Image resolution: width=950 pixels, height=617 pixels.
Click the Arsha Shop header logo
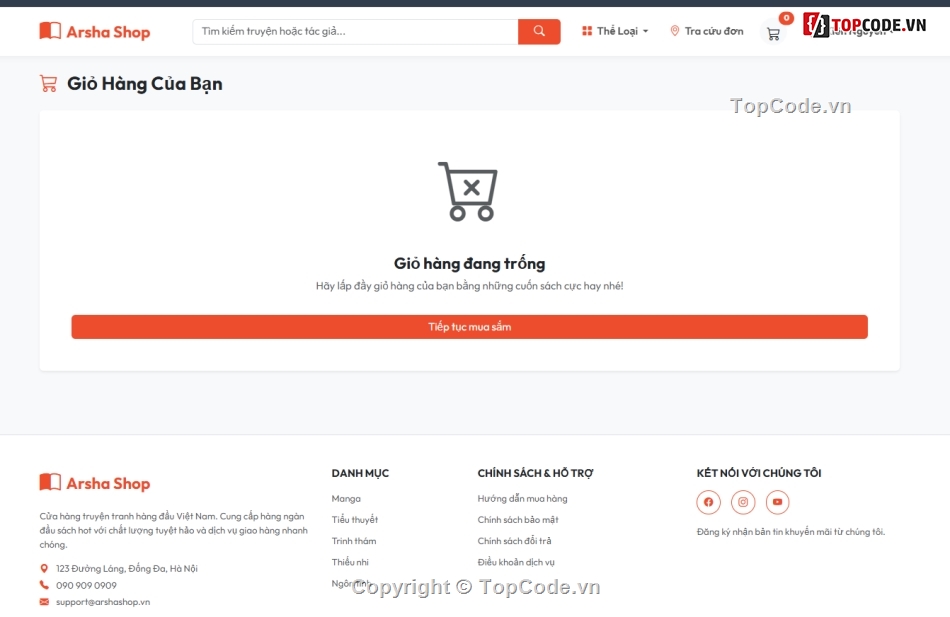click(95, 32)
